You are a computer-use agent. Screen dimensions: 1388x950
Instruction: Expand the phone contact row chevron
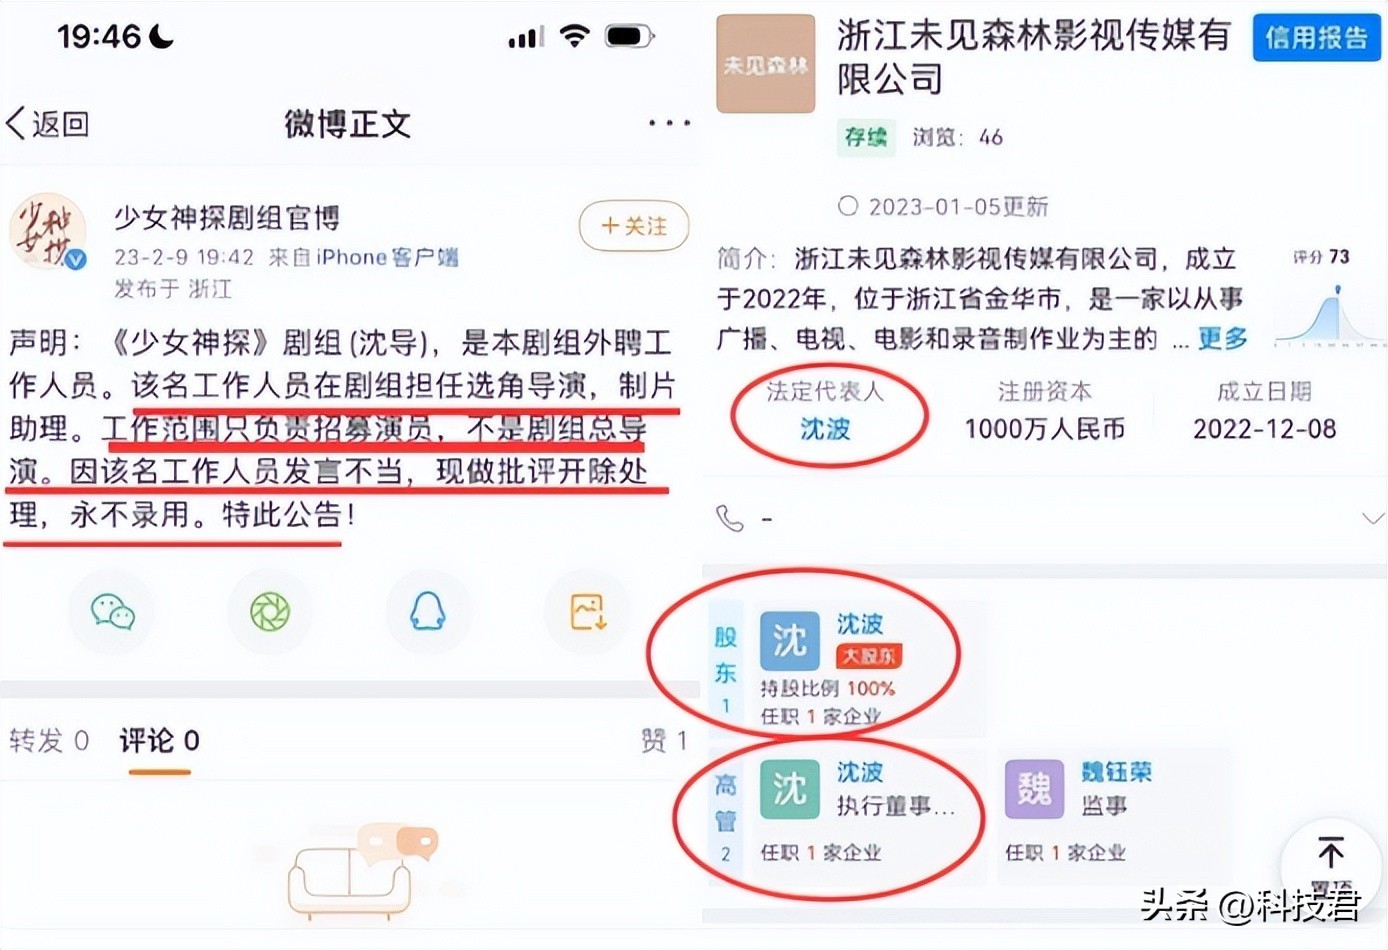[x=1372, y=518]
